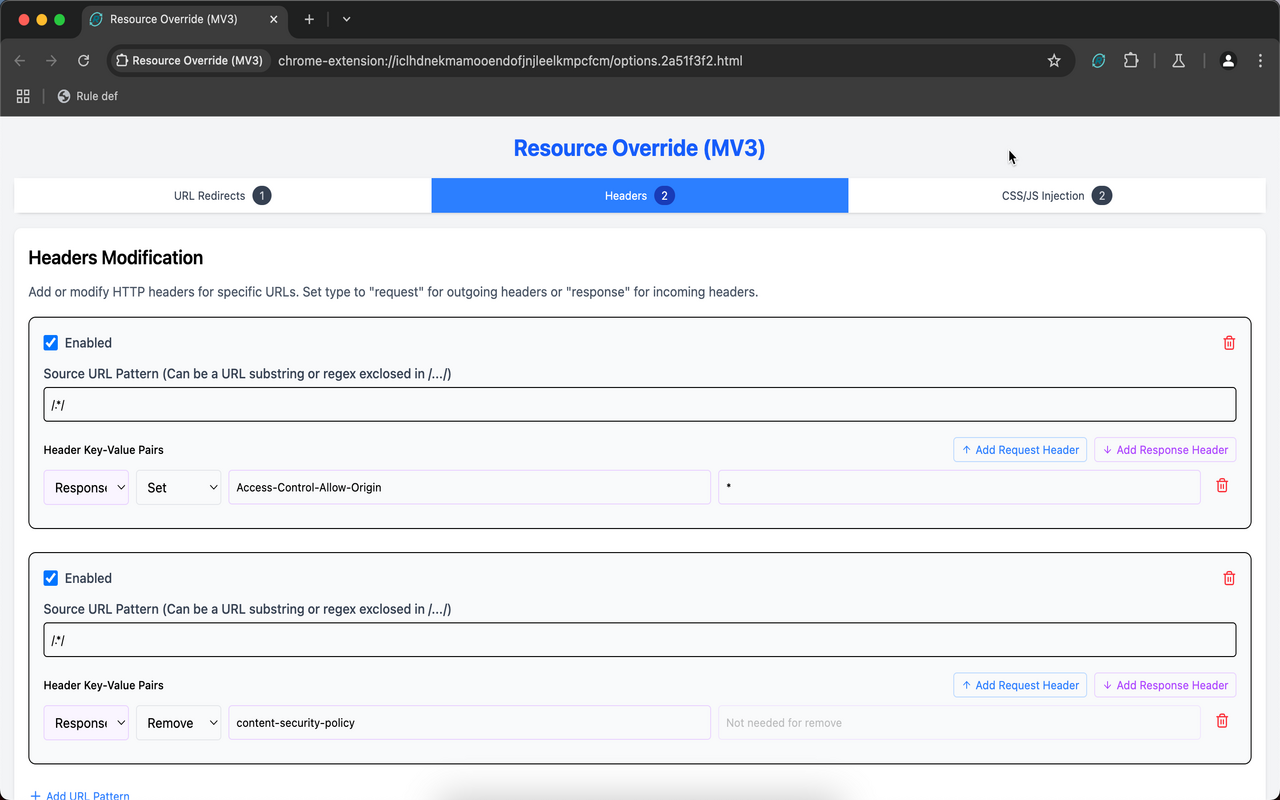Disable the second Enabled checkbox

tap(50, 578)
